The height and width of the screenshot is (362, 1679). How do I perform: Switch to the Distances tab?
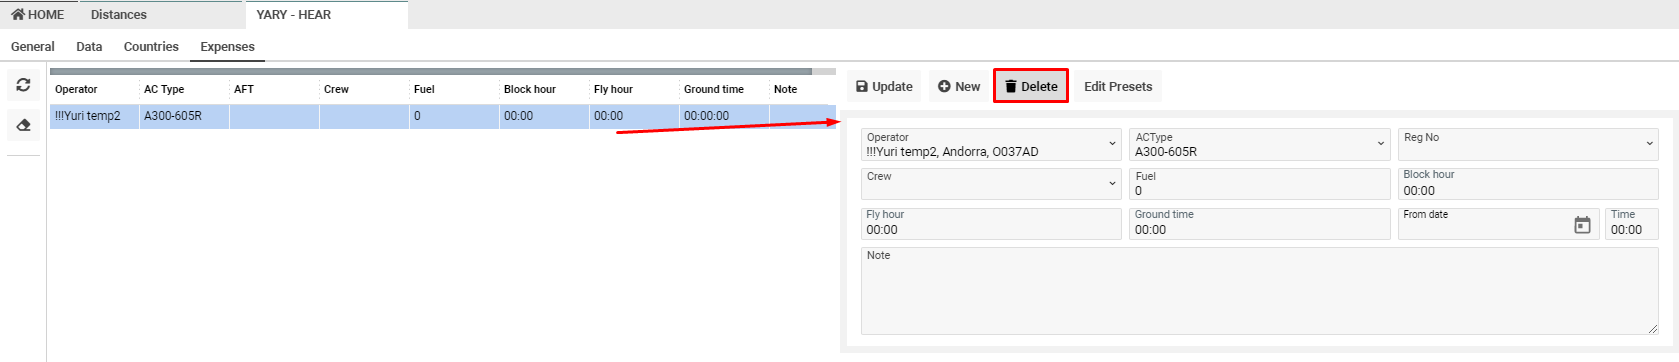pos(119,15)
